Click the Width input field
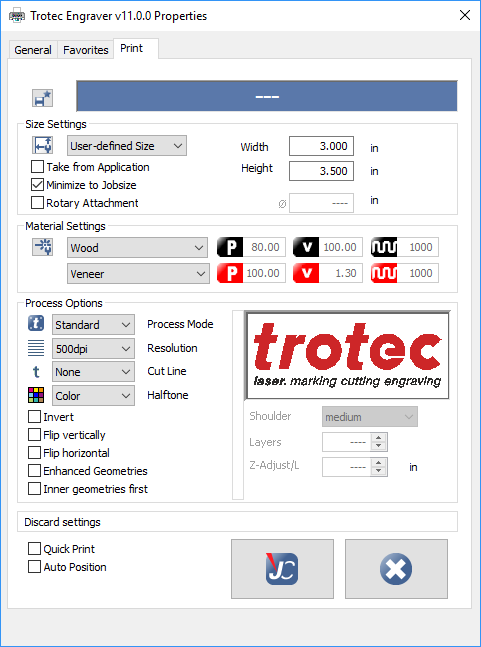This screenshot has height=647, width=481. pyautogui.click(x=321, y=146)
